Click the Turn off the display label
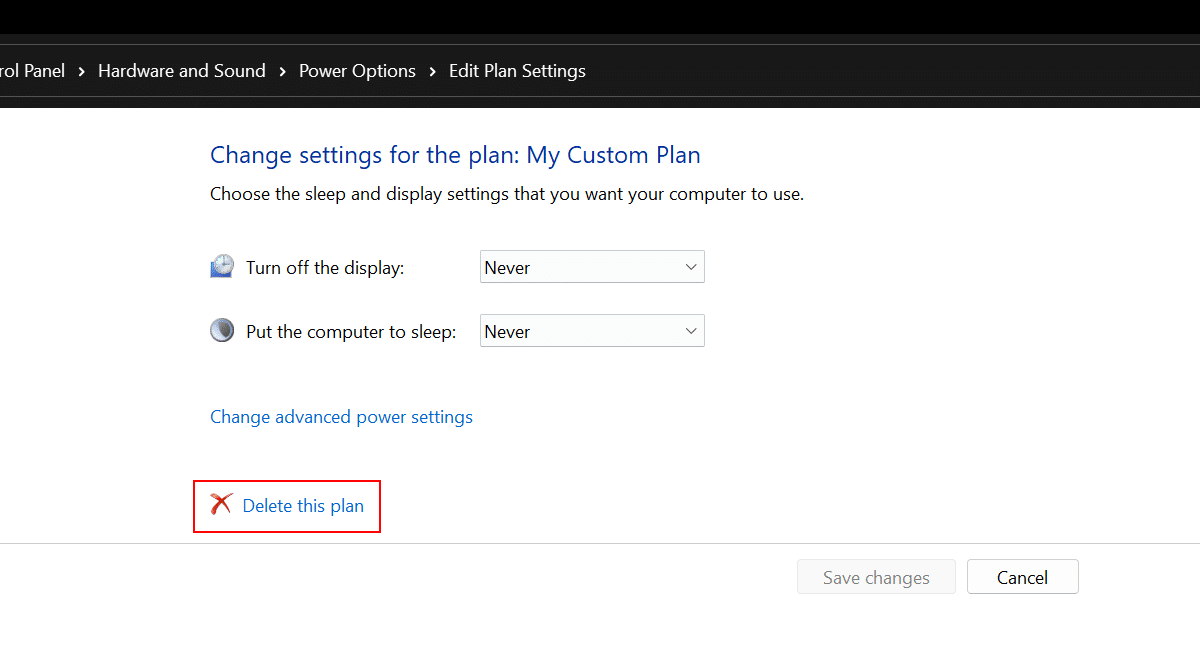1200x665 pixels. coord(325,268)
